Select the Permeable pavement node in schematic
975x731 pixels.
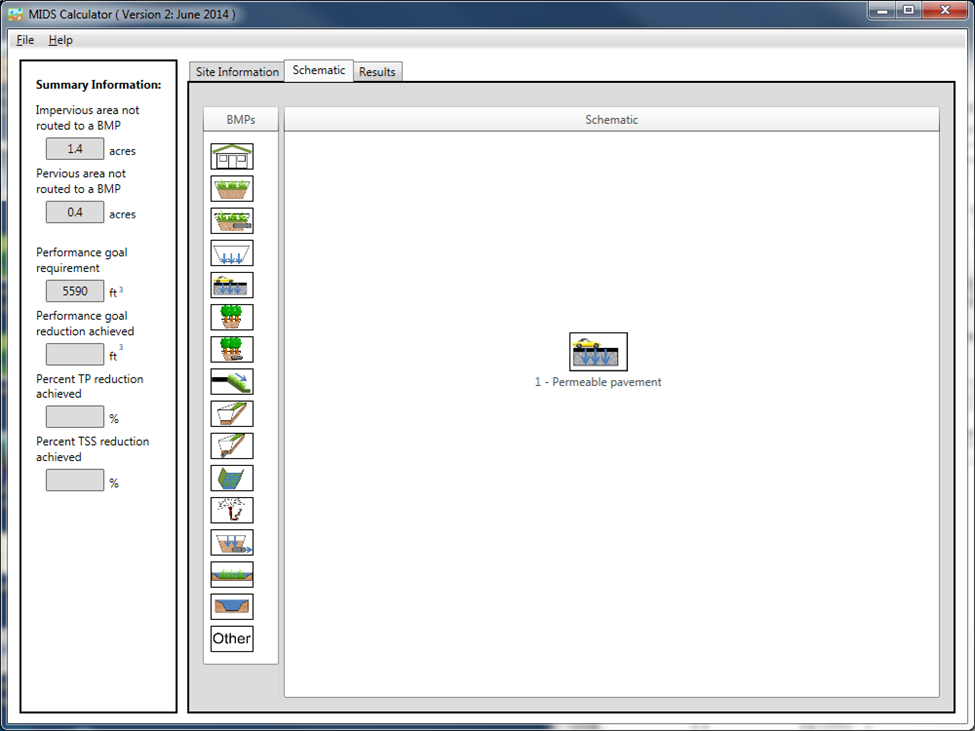[x=598, y=352]
